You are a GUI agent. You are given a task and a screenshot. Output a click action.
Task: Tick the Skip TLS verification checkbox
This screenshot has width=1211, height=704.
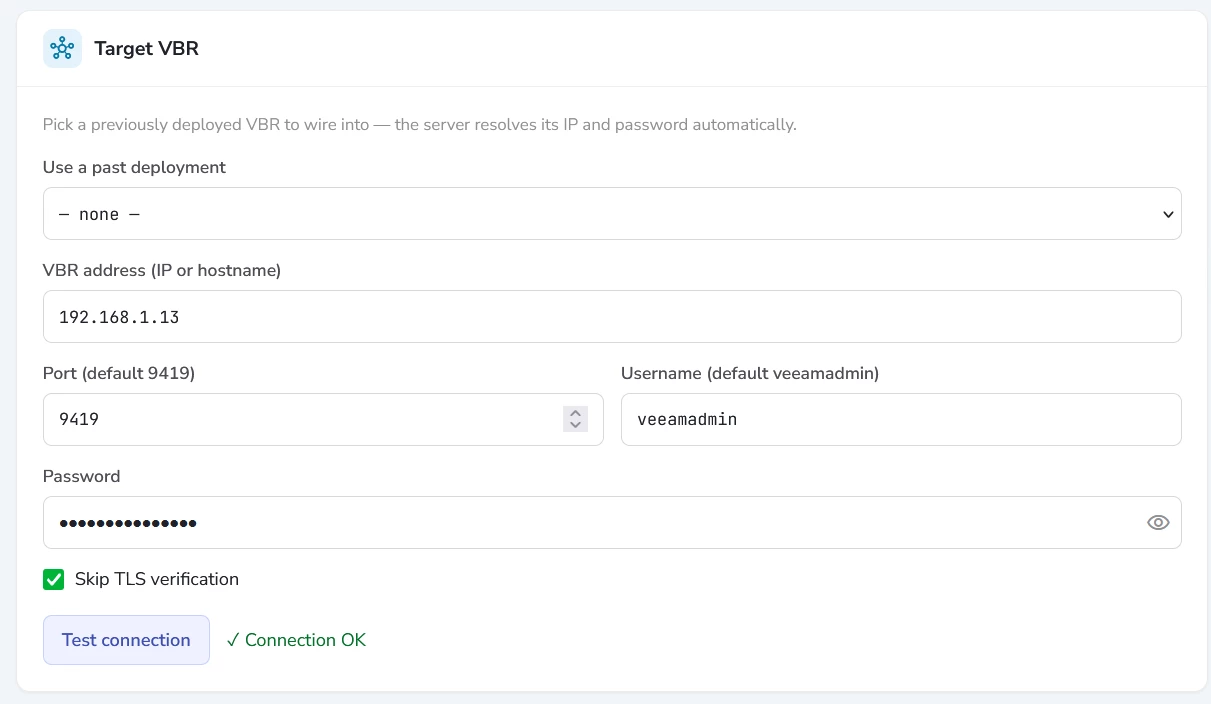[54, 579]
